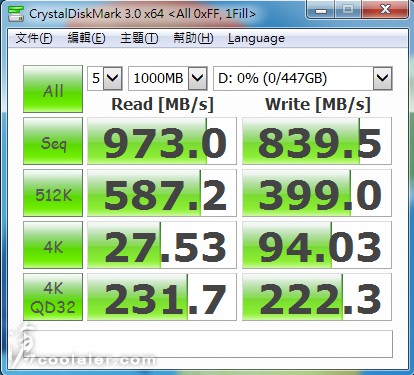
Task: Click the CrystalDiskMark app icon in title bar
Action: pos(15,13)
